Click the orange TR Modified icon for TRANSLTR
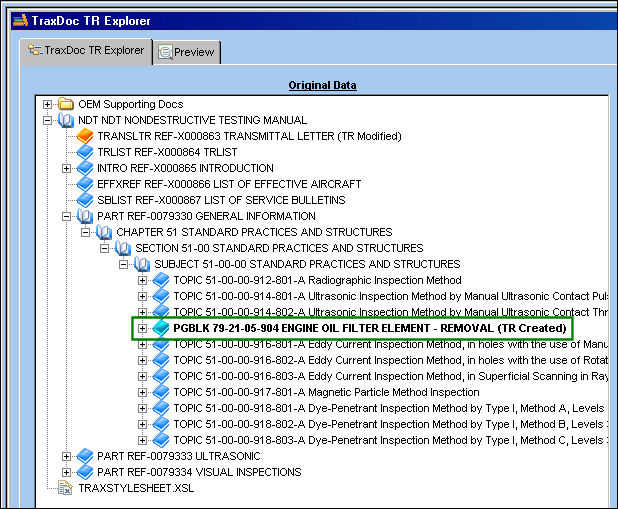Image resolution: width=618 pixels, height=509 pixels. tap(85, 136)
